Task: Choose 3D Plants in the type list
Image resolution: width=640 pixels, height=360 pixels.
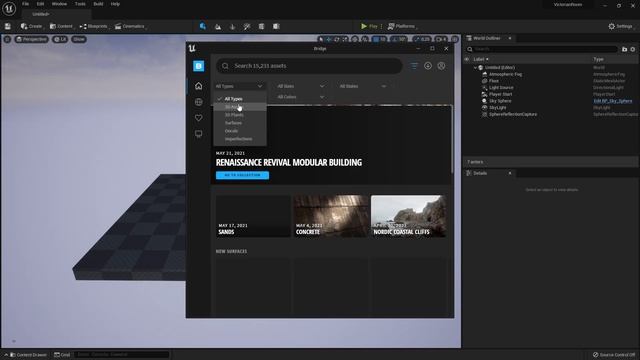Action: pos(240,115)
